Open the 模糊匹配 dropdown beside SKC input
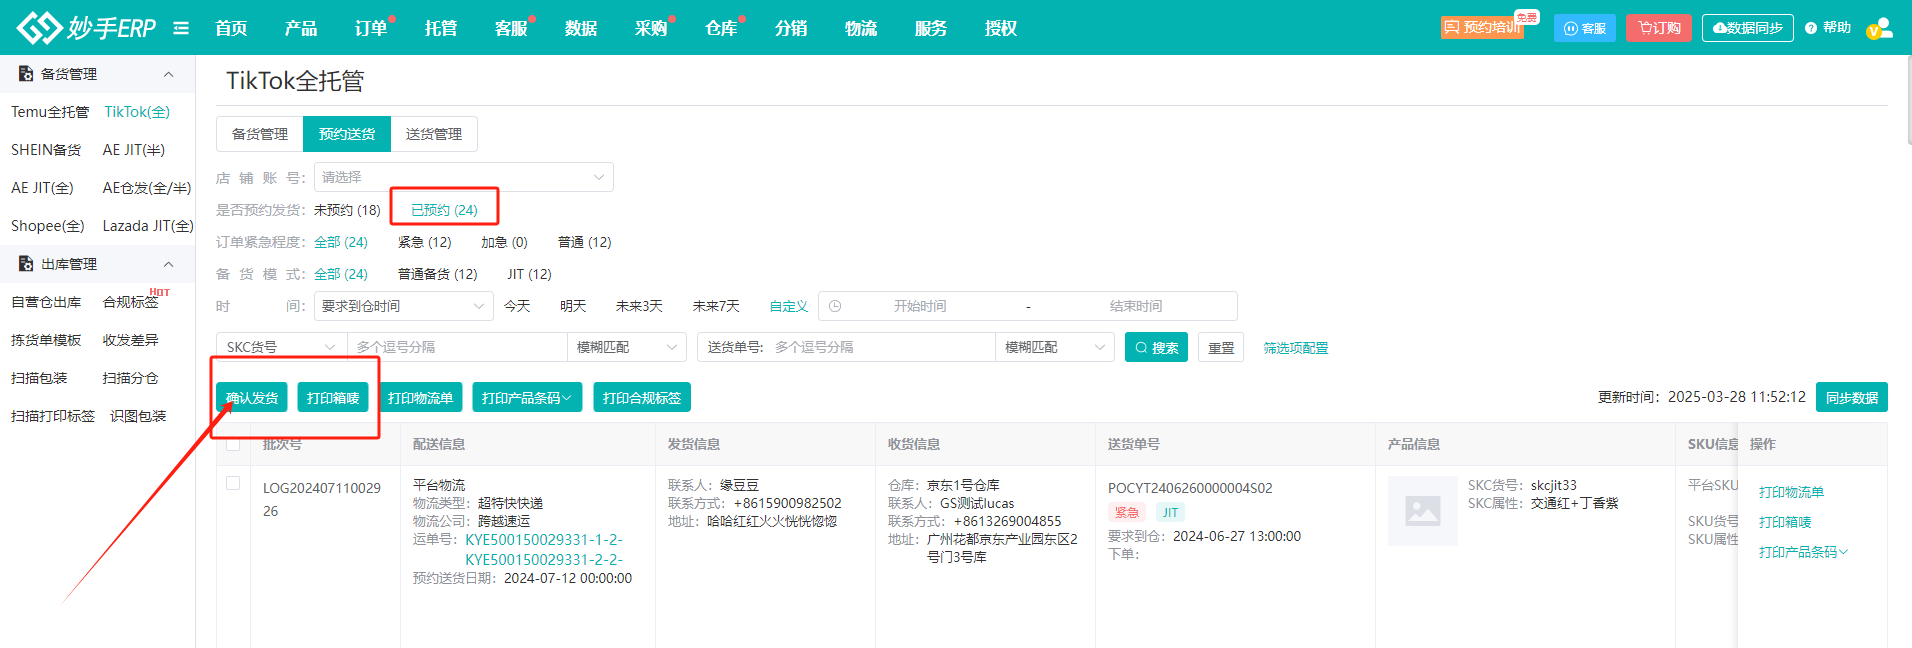The width and height of the screenshot is (1912, 648). (x=627, y=347)
